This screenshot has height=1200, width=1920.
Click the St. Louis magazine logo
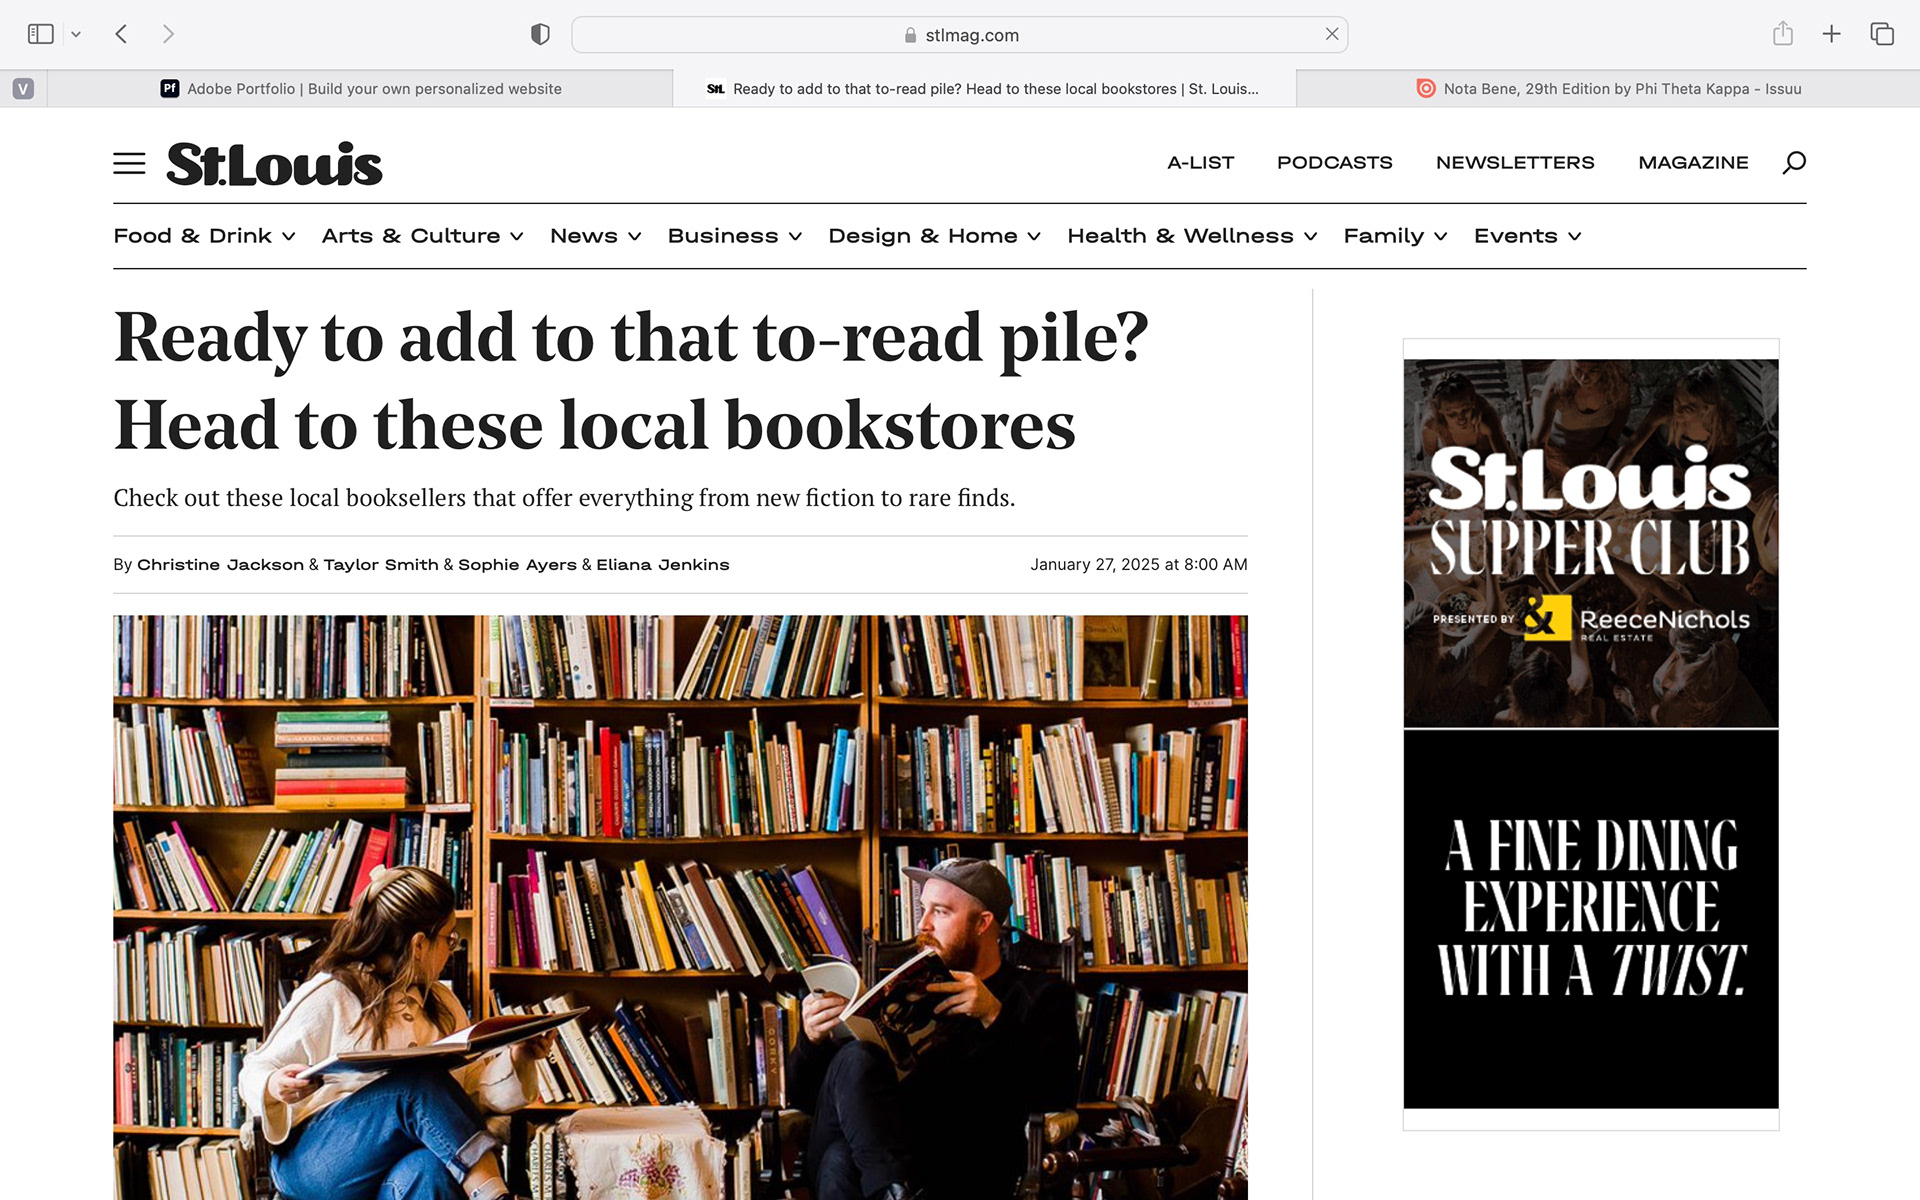tap(274, 164)
